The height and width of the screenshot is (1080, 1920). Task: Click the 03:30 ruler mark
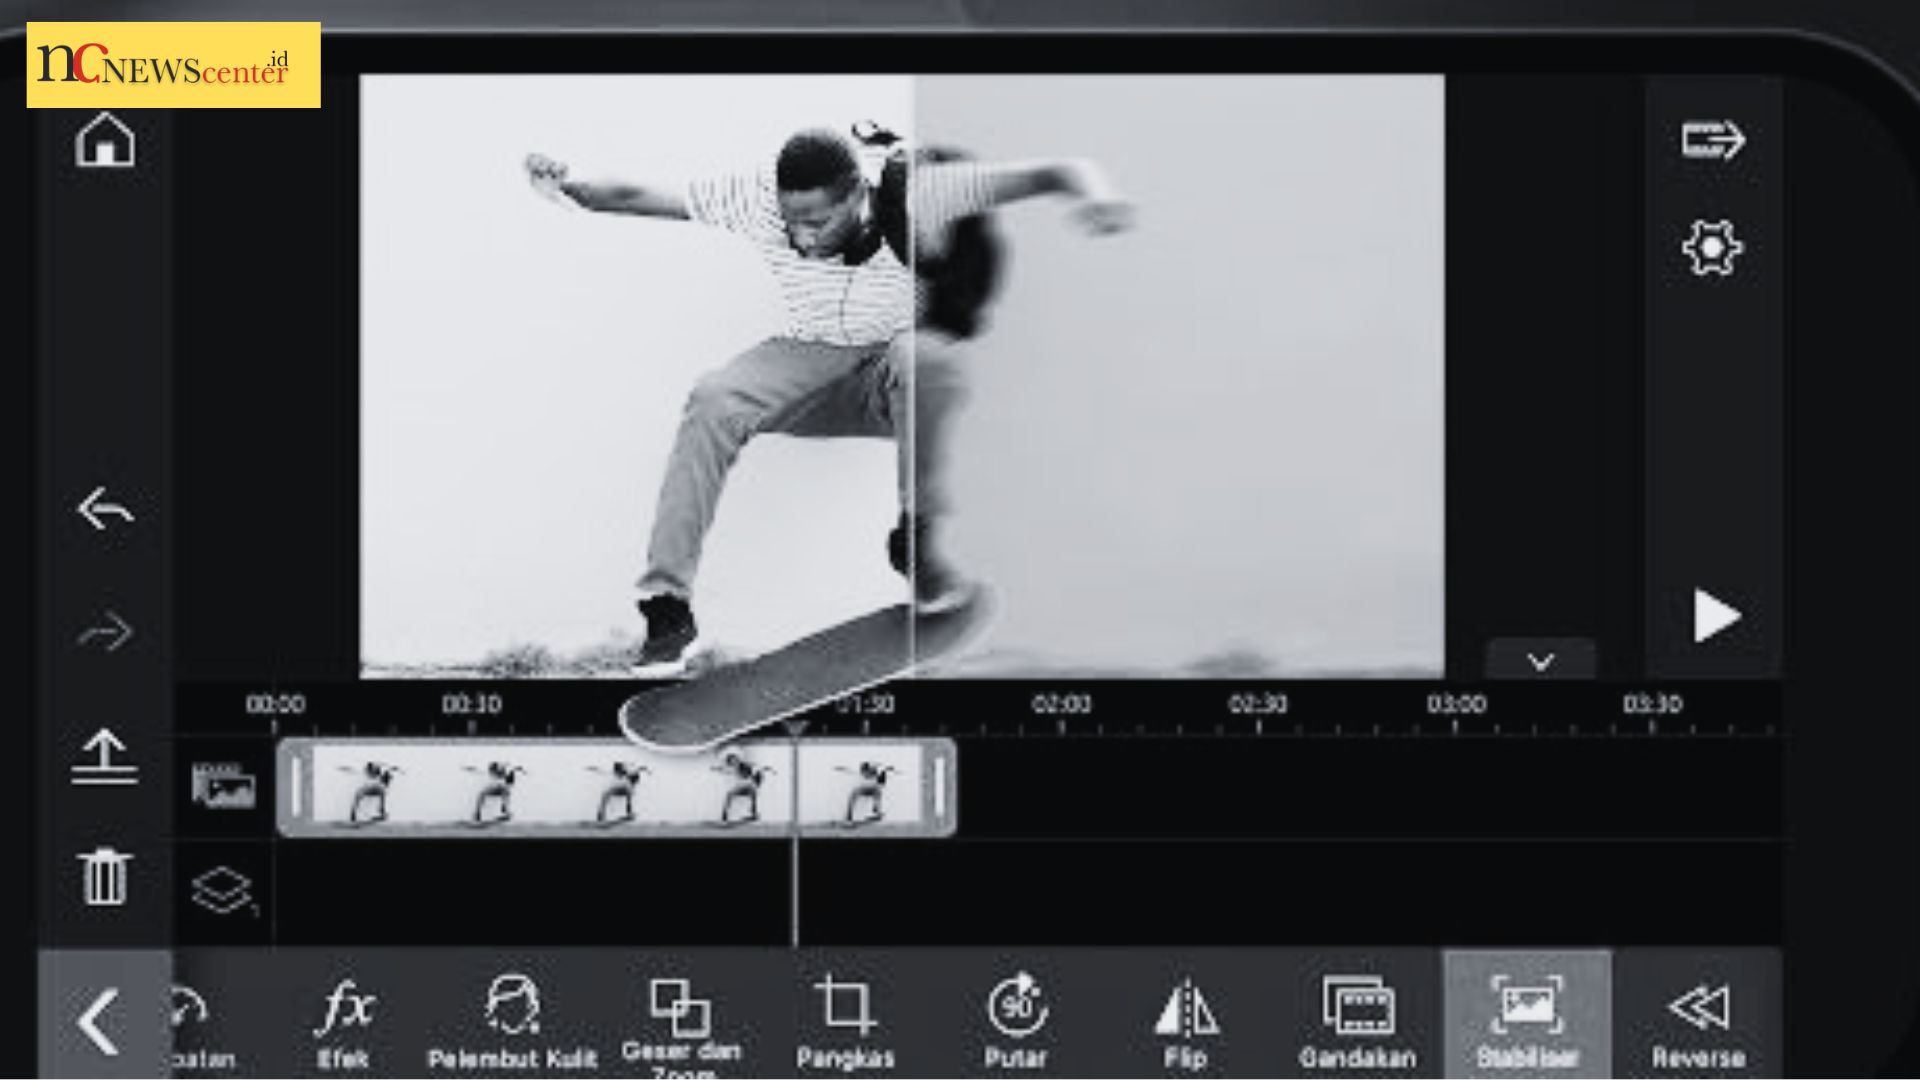pyautogui.click(x=1652, y=705)
